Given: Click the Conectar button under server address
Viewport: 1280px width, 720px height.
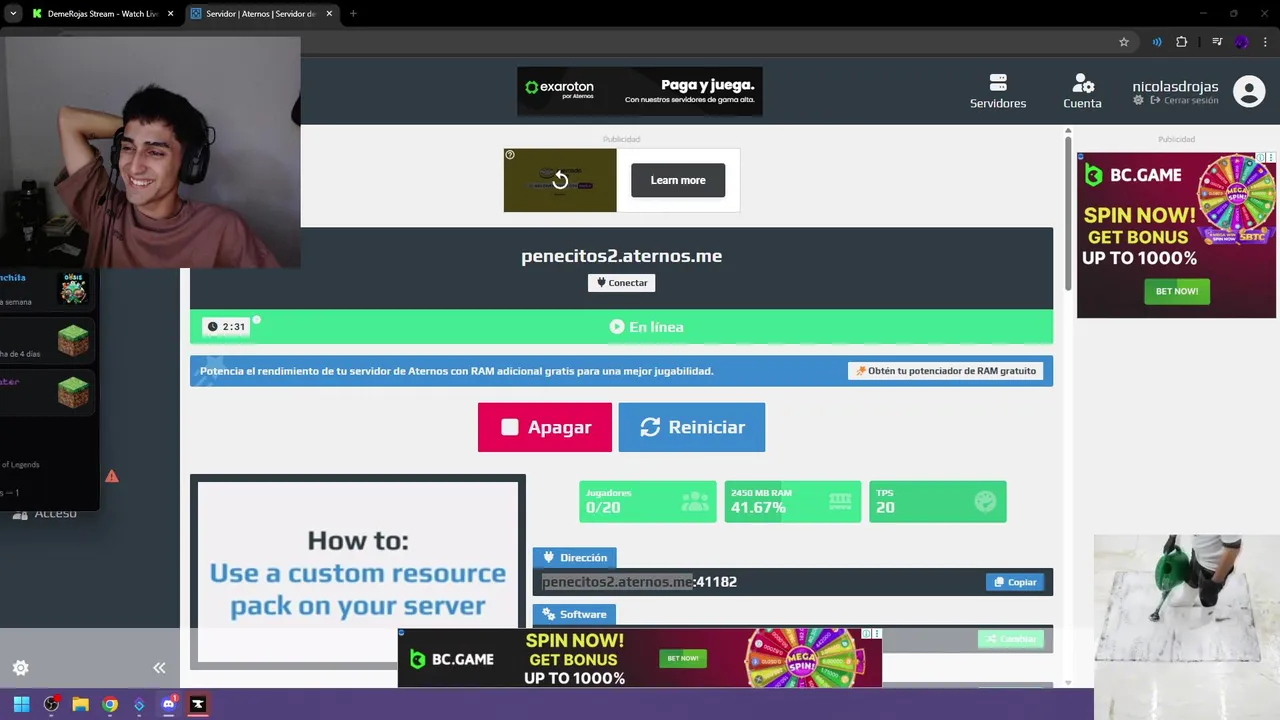Looking at the screenshot, I should [621, 283].
